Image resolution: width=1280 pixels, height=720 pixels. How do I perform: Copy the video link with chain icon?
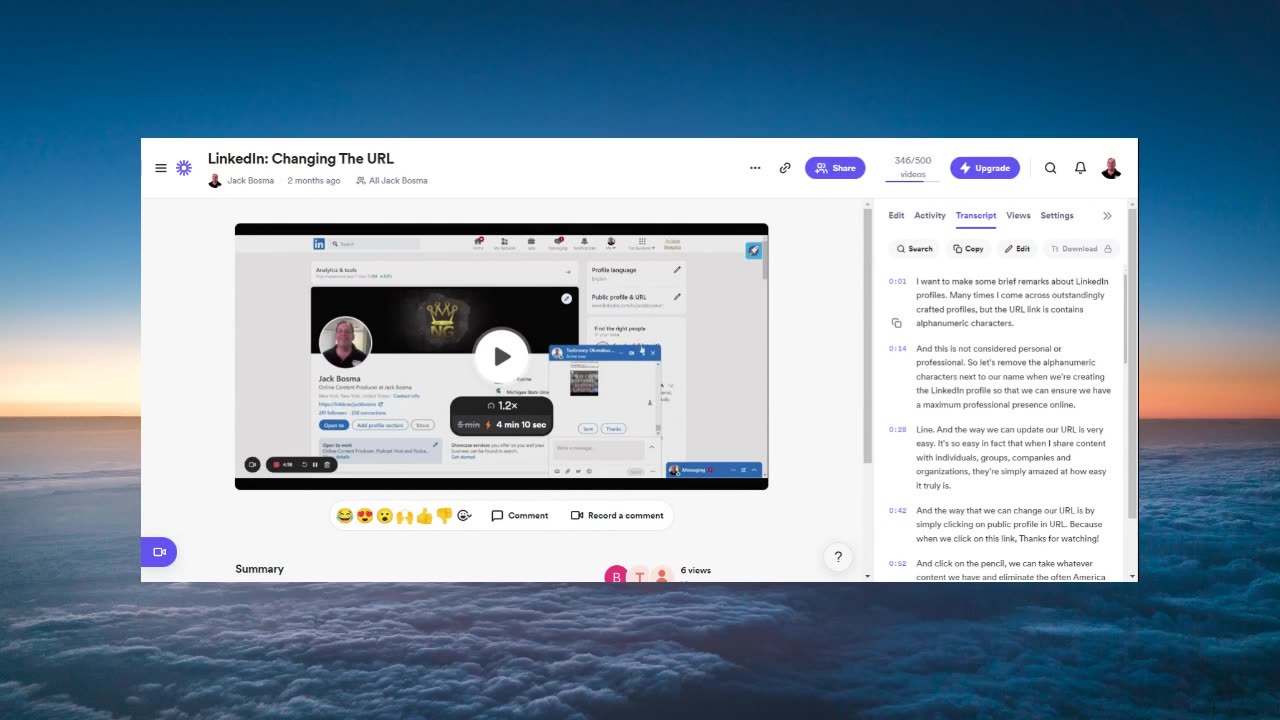coord(785,168)
